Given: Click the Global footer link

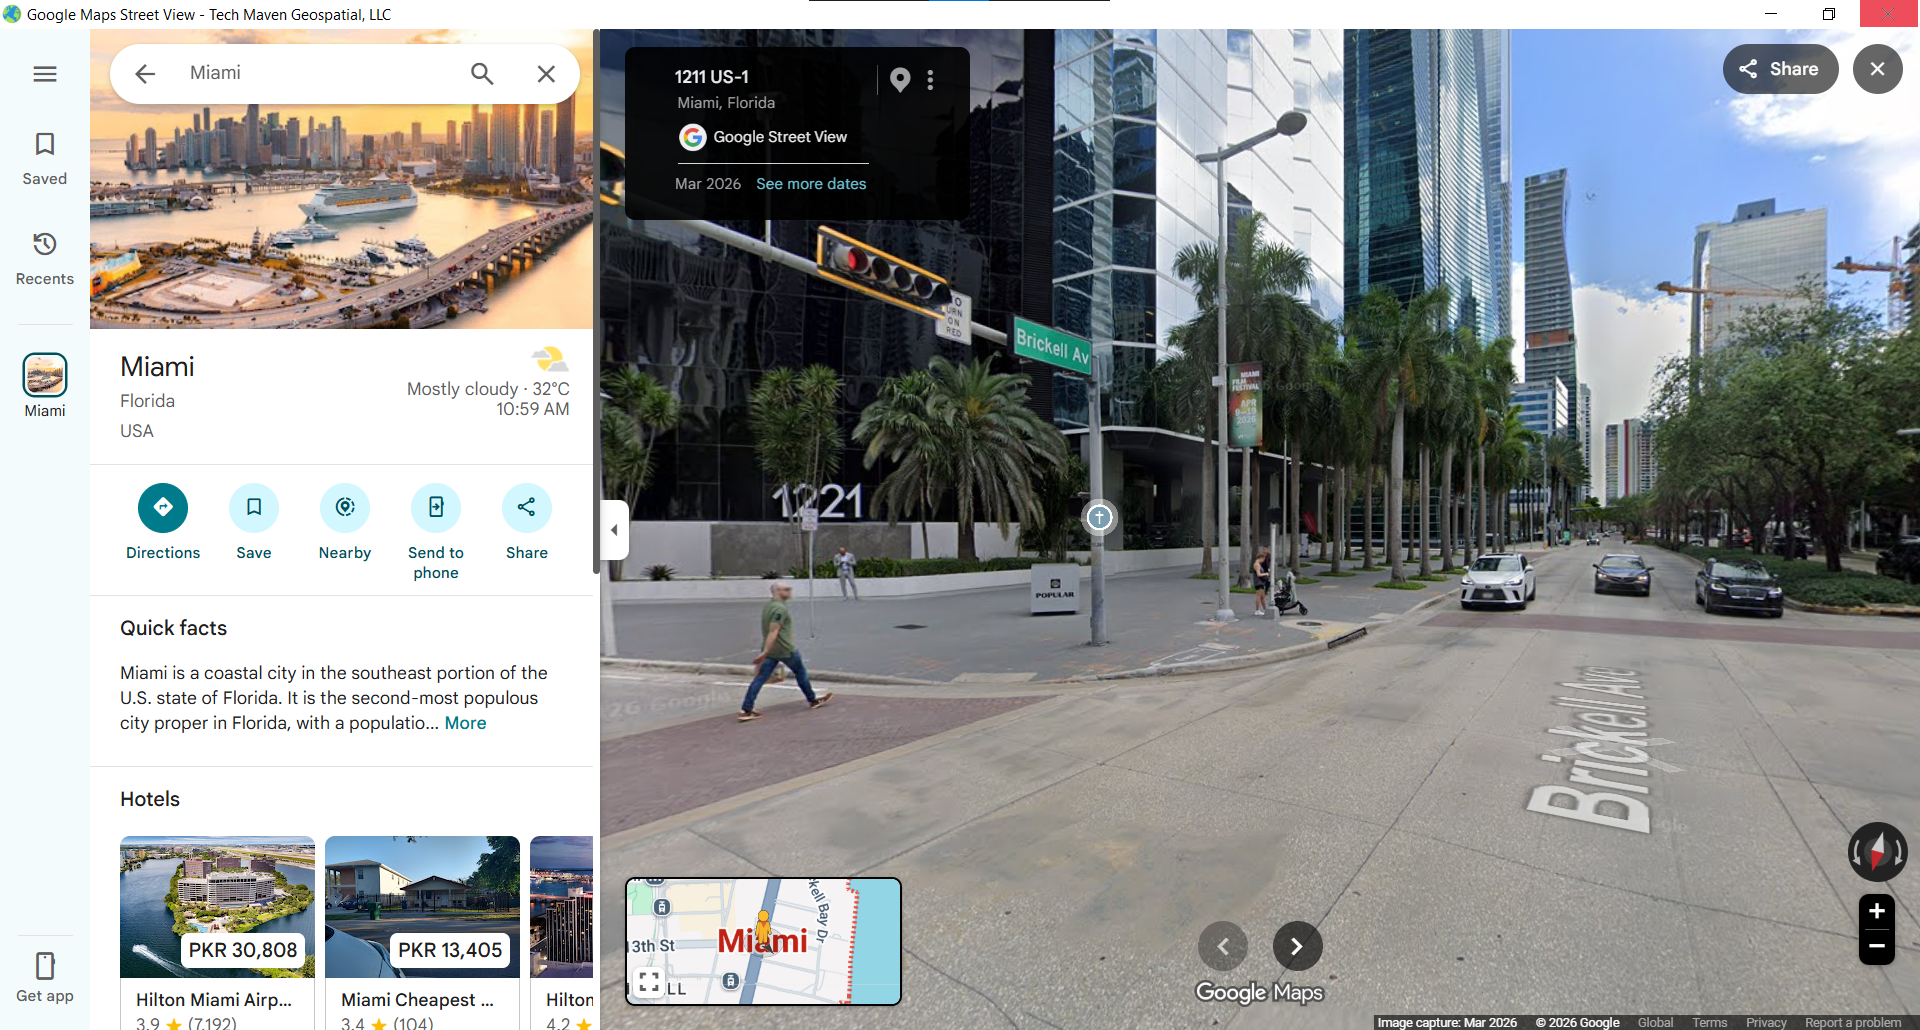Looking at the screenshot, I should [x=1655, y=1022].
